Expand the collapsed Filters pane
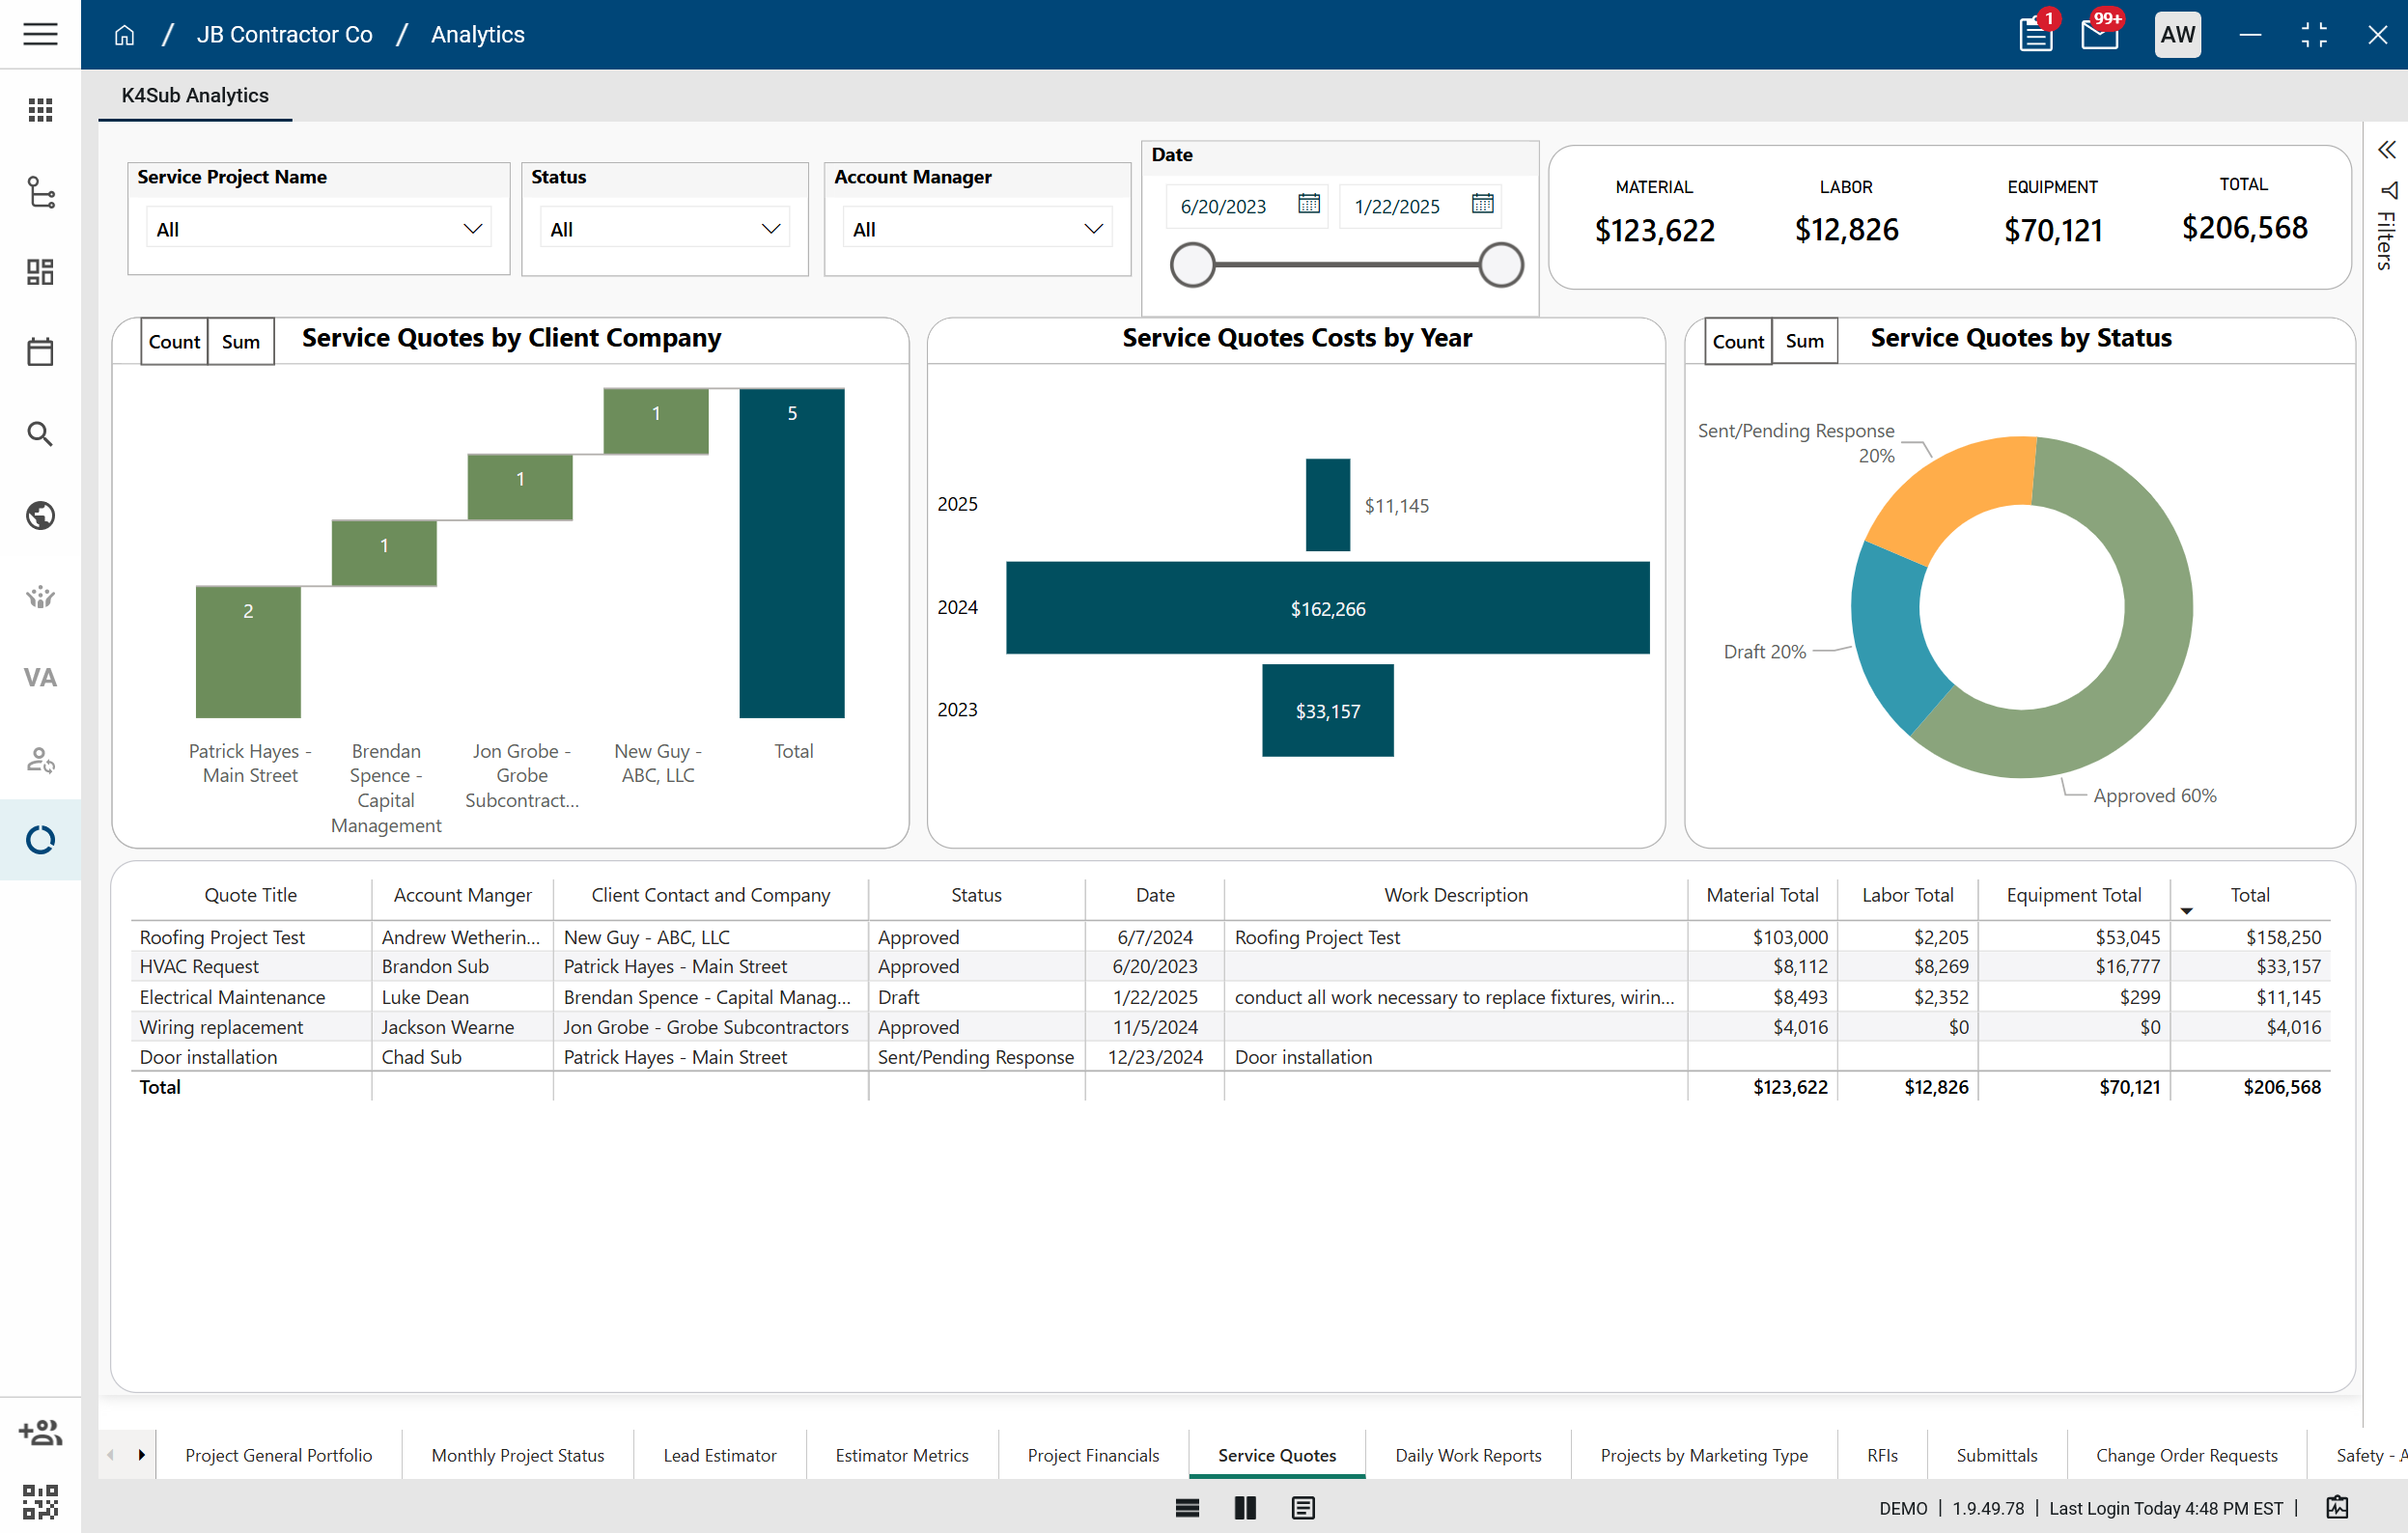This screenshot has width=2408, height=1533. 2386,150
